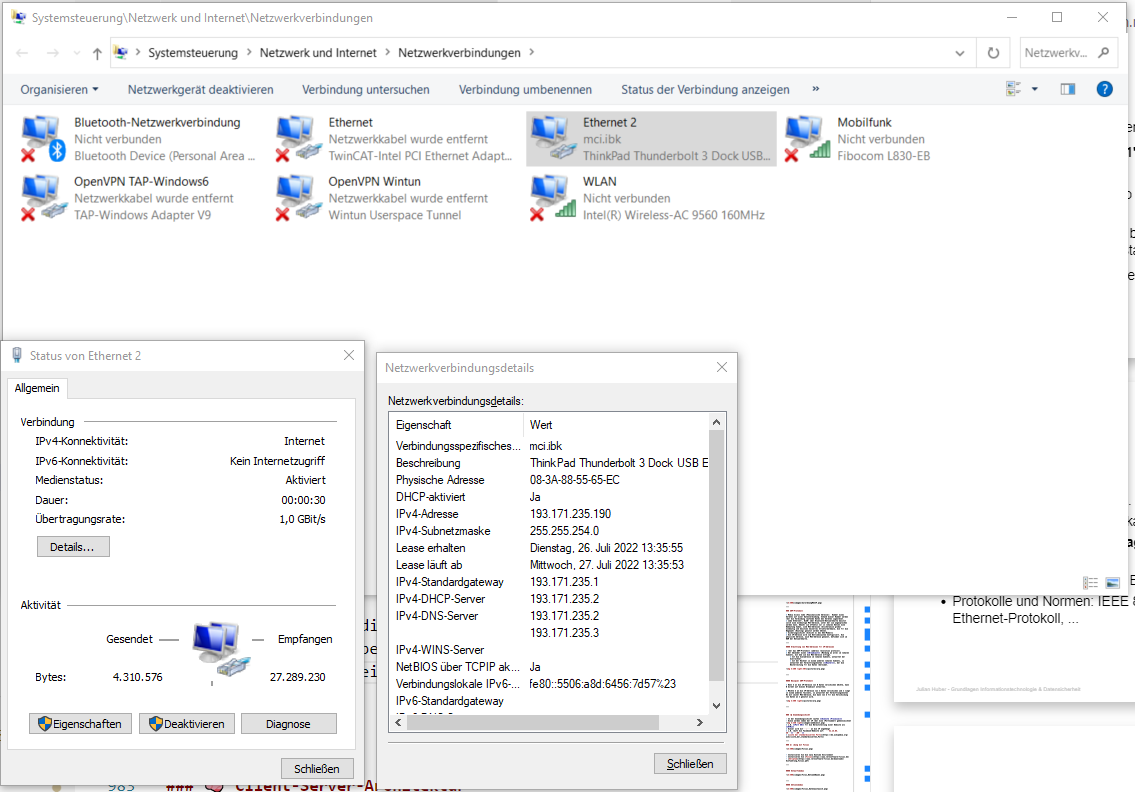Open the Details... button in status window
1135x792 pixels.
coord(73,547)
